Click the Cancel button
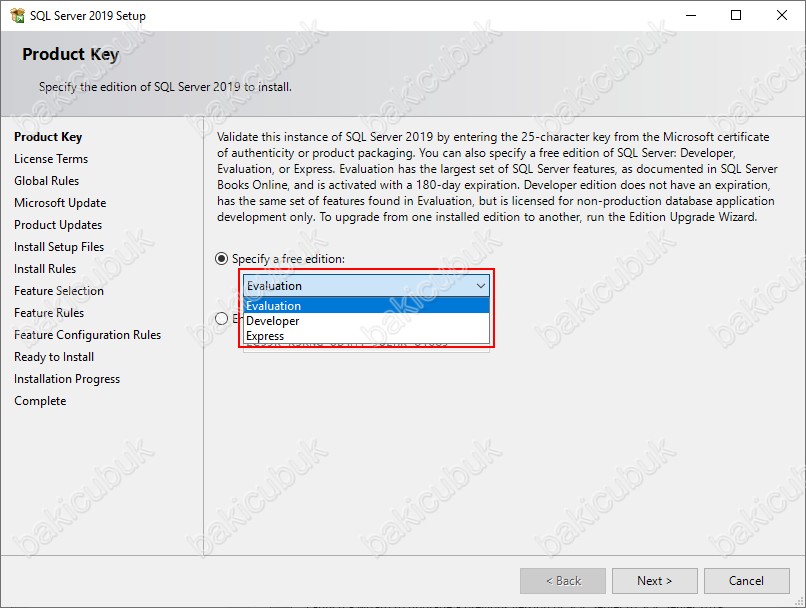Screen dimensions: 806x608 pyautogui.click(x=746, y=581)
